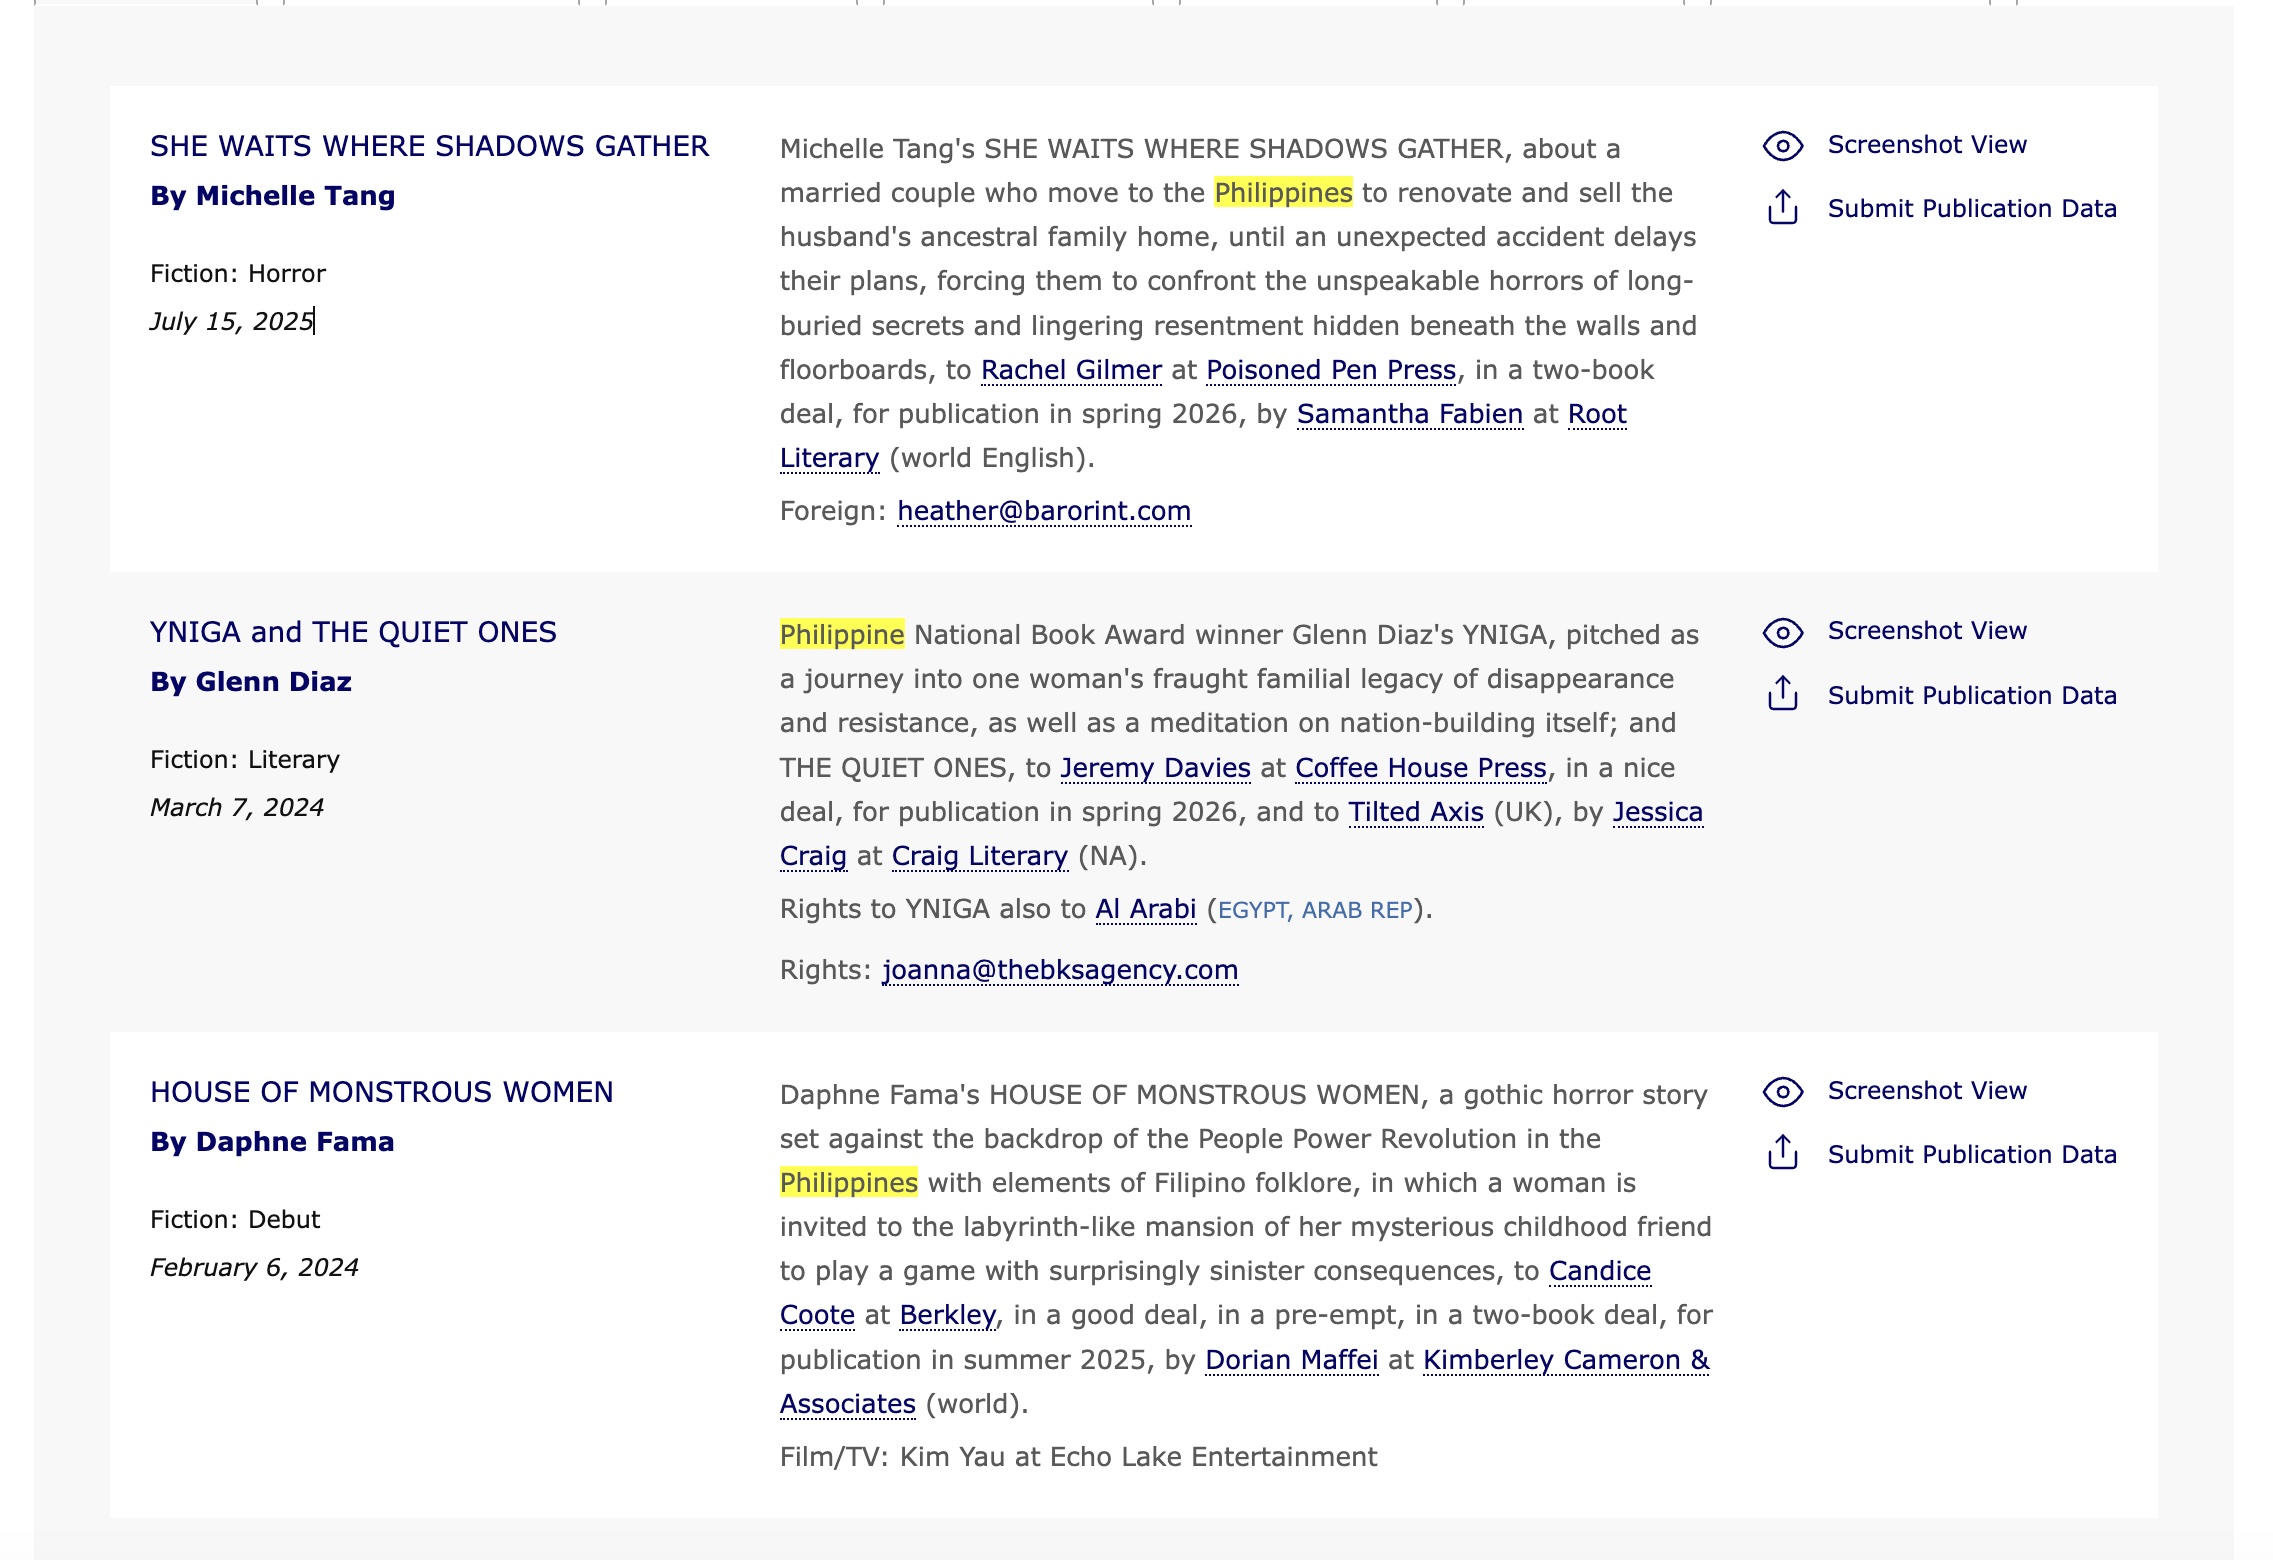
Task: Click the upload icon in the Glenn Diaz entry
Action: click(1782, 694)
